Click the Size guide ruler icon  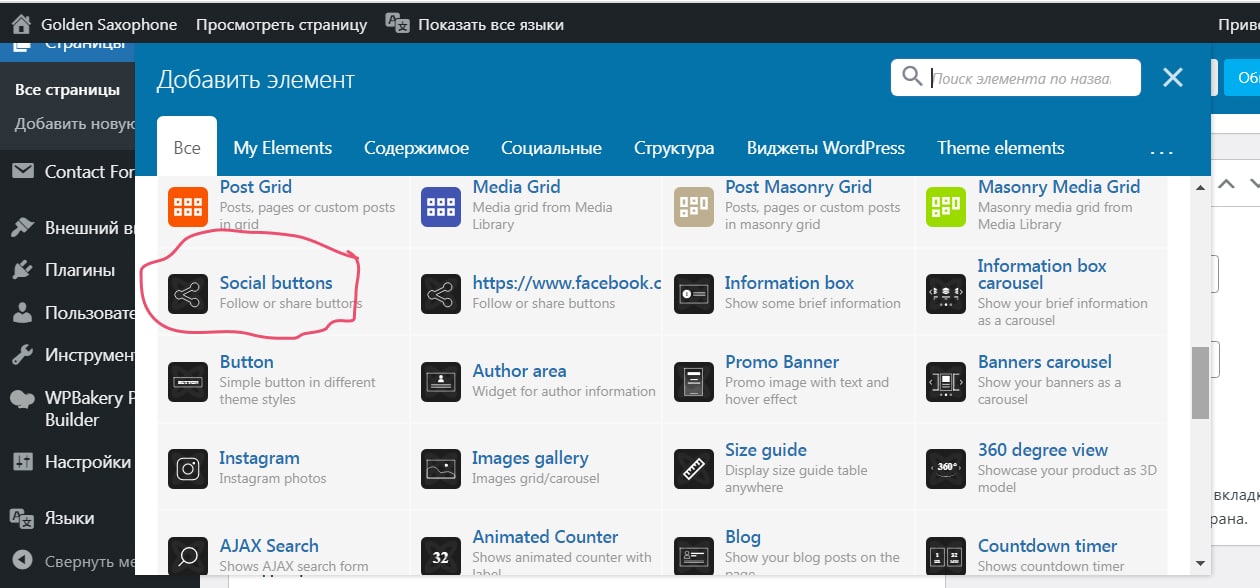coord(693,470)
